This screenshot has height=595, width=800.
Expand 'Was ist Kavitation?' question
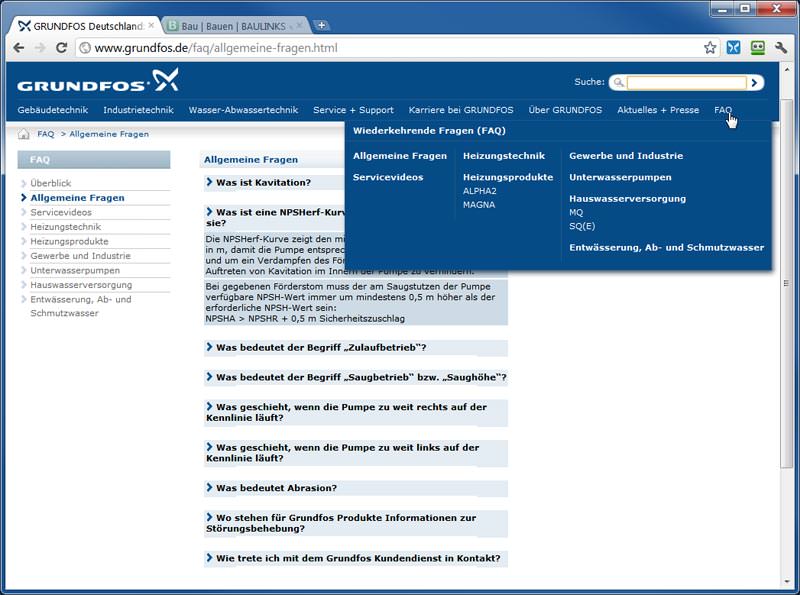pyautogui.click(x=263, y=183)
